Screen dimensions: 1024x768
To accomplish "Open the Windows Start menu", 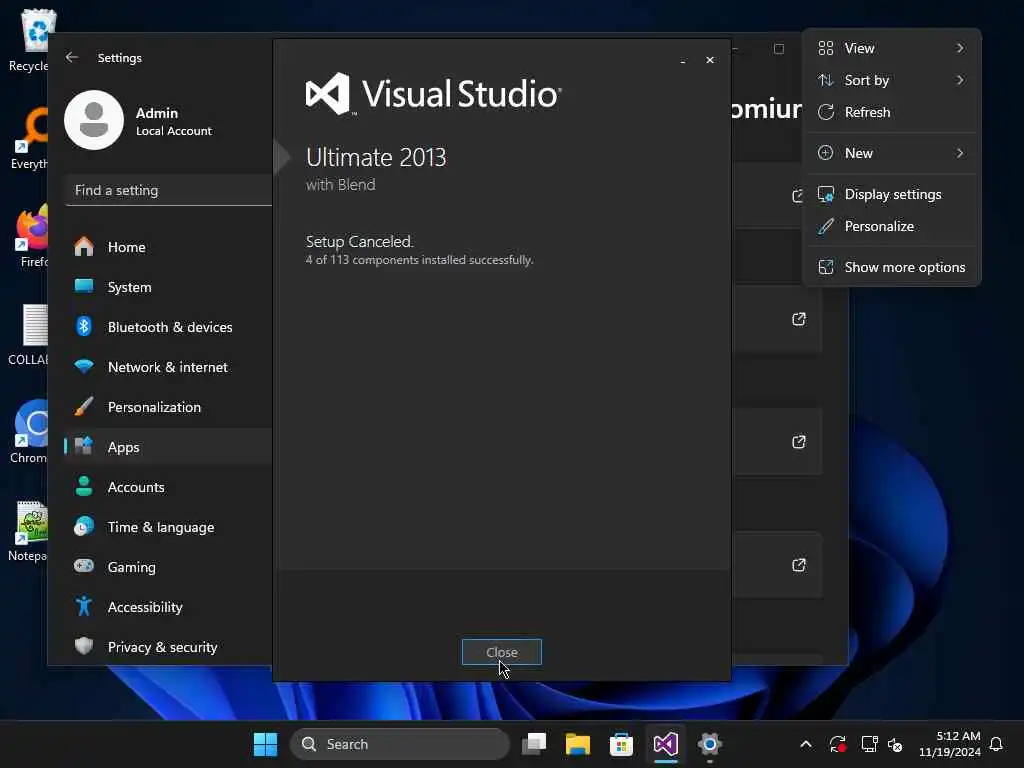I will click(265, 744).
